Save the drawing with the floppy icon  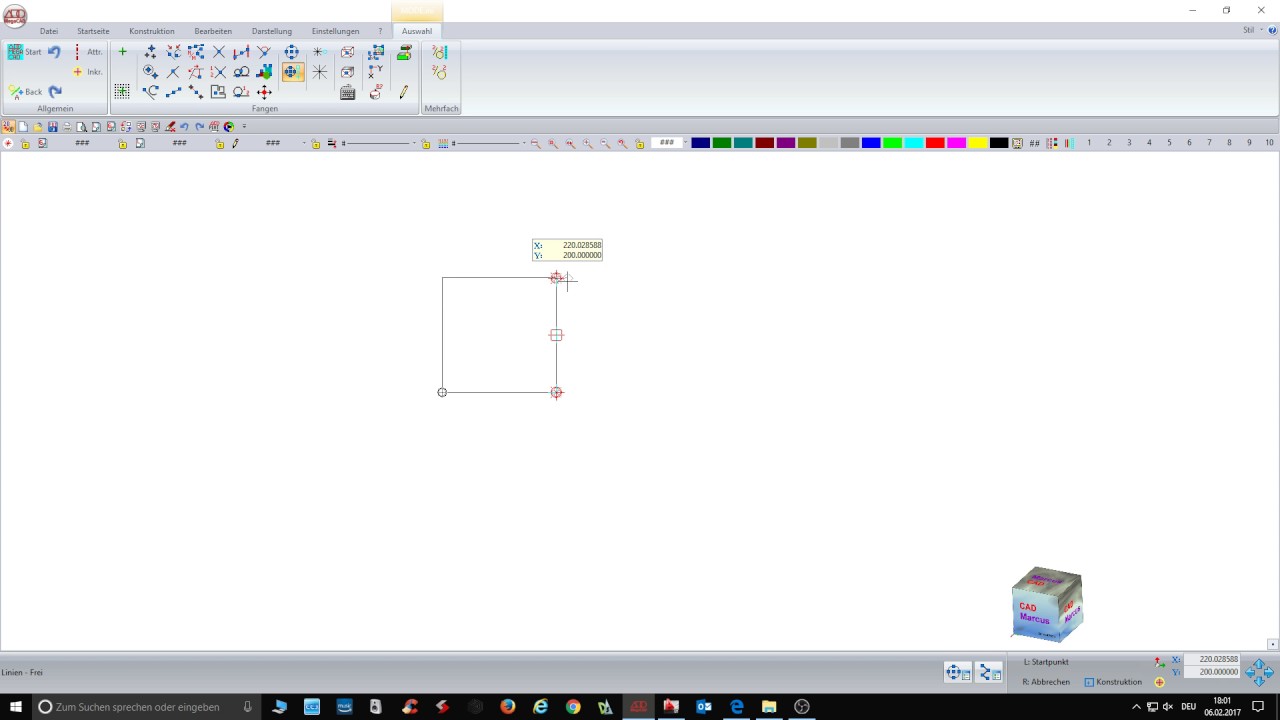53,127
